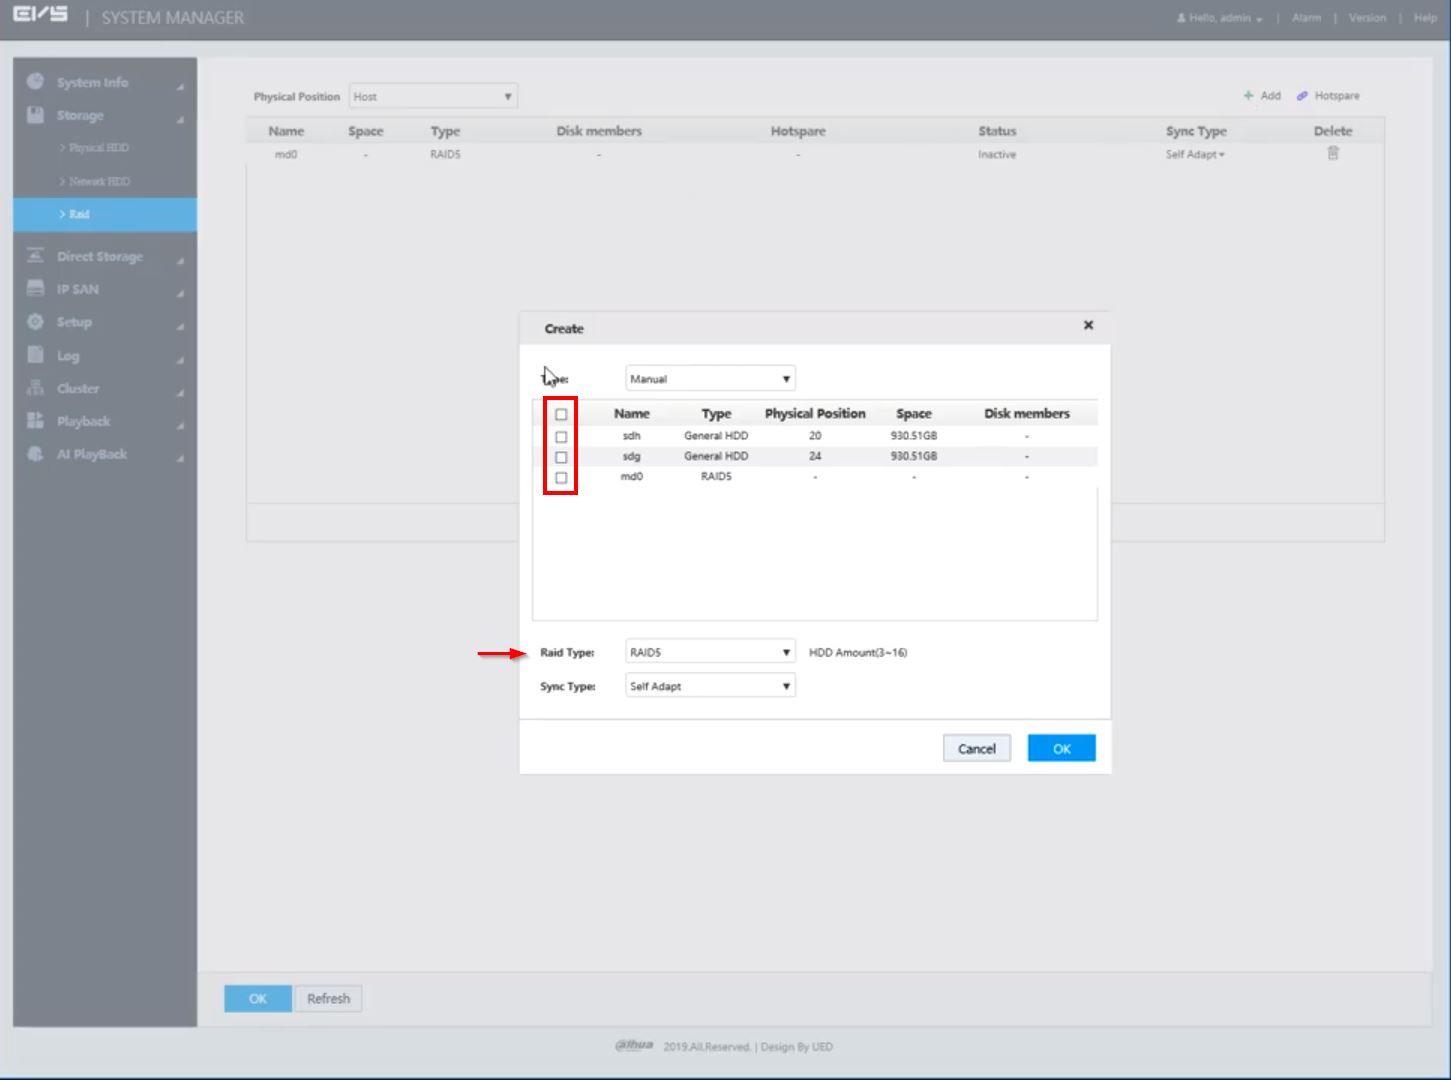Viewport: 1451px width, 1080px height.
Task: Open the Raid Type dropdown
Action: (710, 652)
